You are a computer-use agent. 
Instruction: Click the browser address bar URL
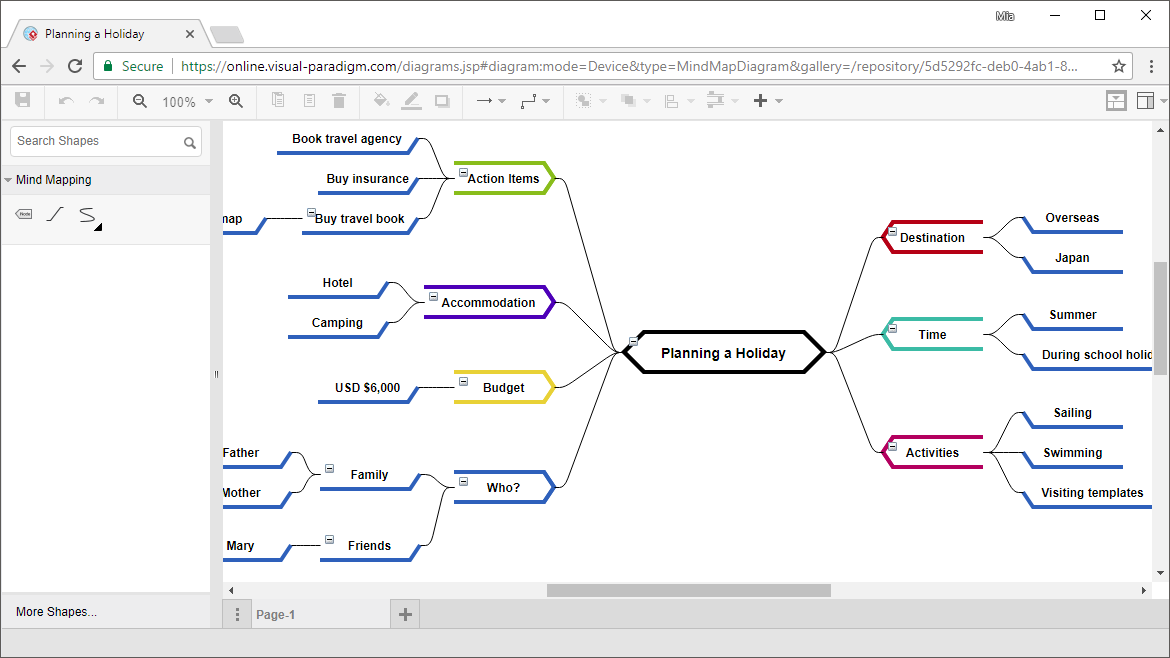[629, 66]
